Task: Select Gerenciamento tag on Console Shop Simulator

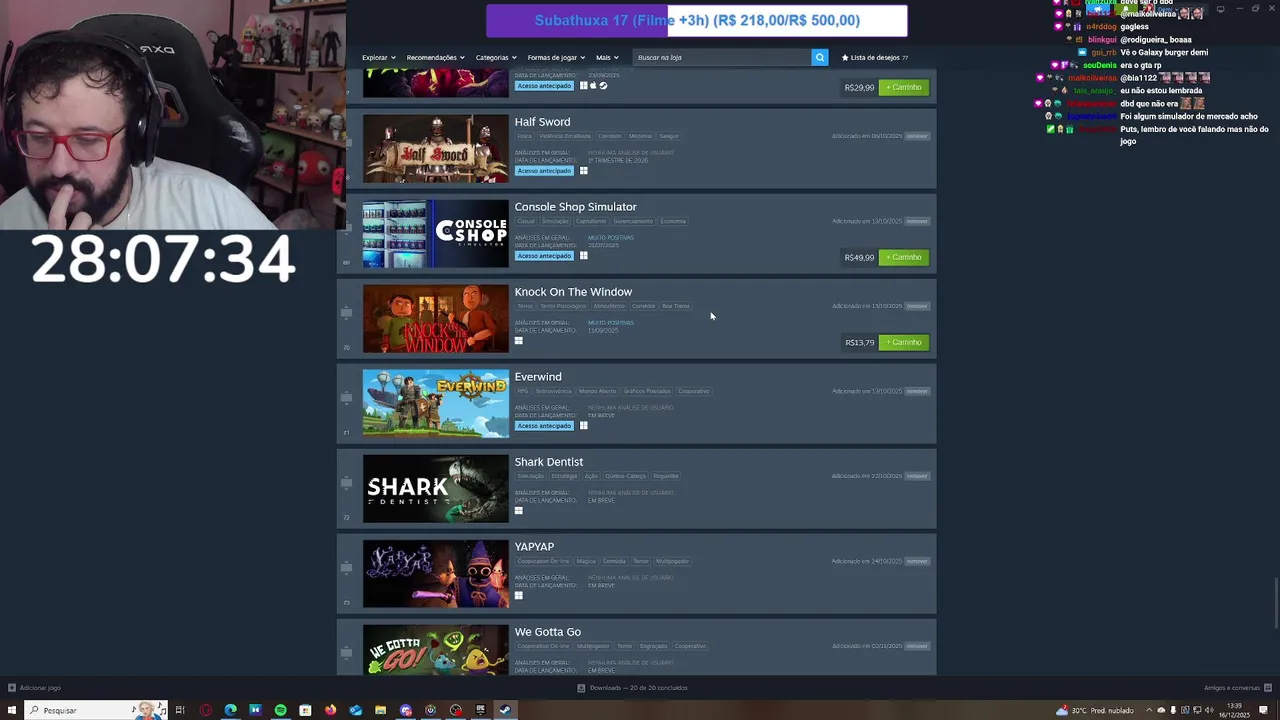Action: [x=633, y=221]
